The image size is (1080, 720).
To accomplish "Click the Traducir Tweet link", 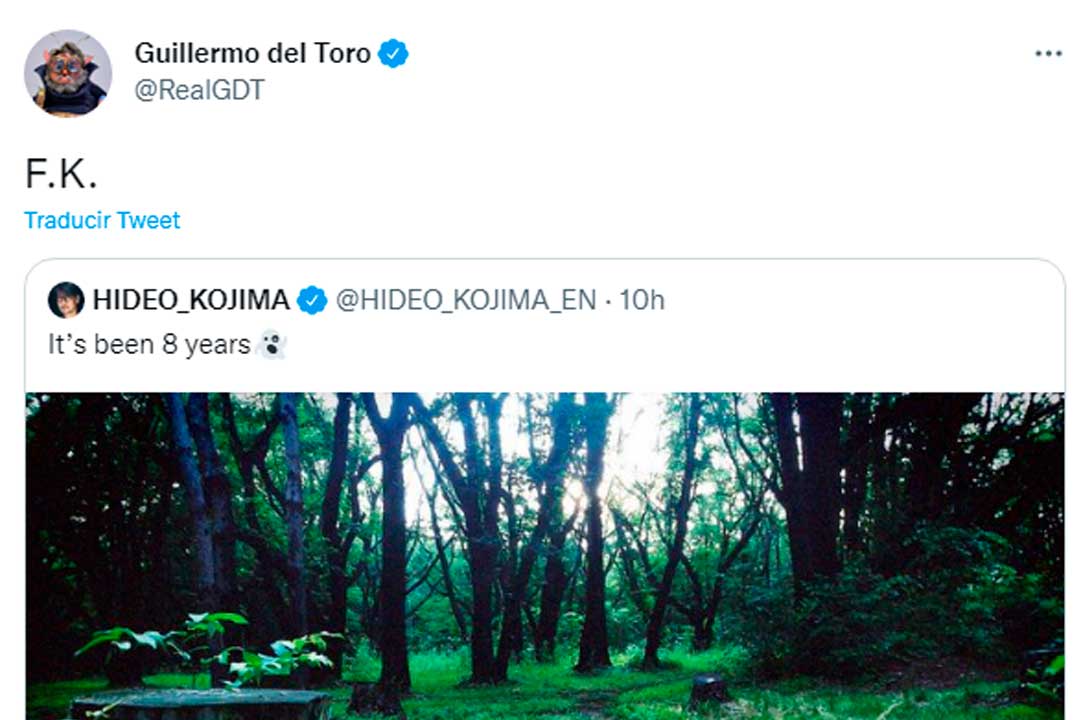I will [x=102, y=220].
